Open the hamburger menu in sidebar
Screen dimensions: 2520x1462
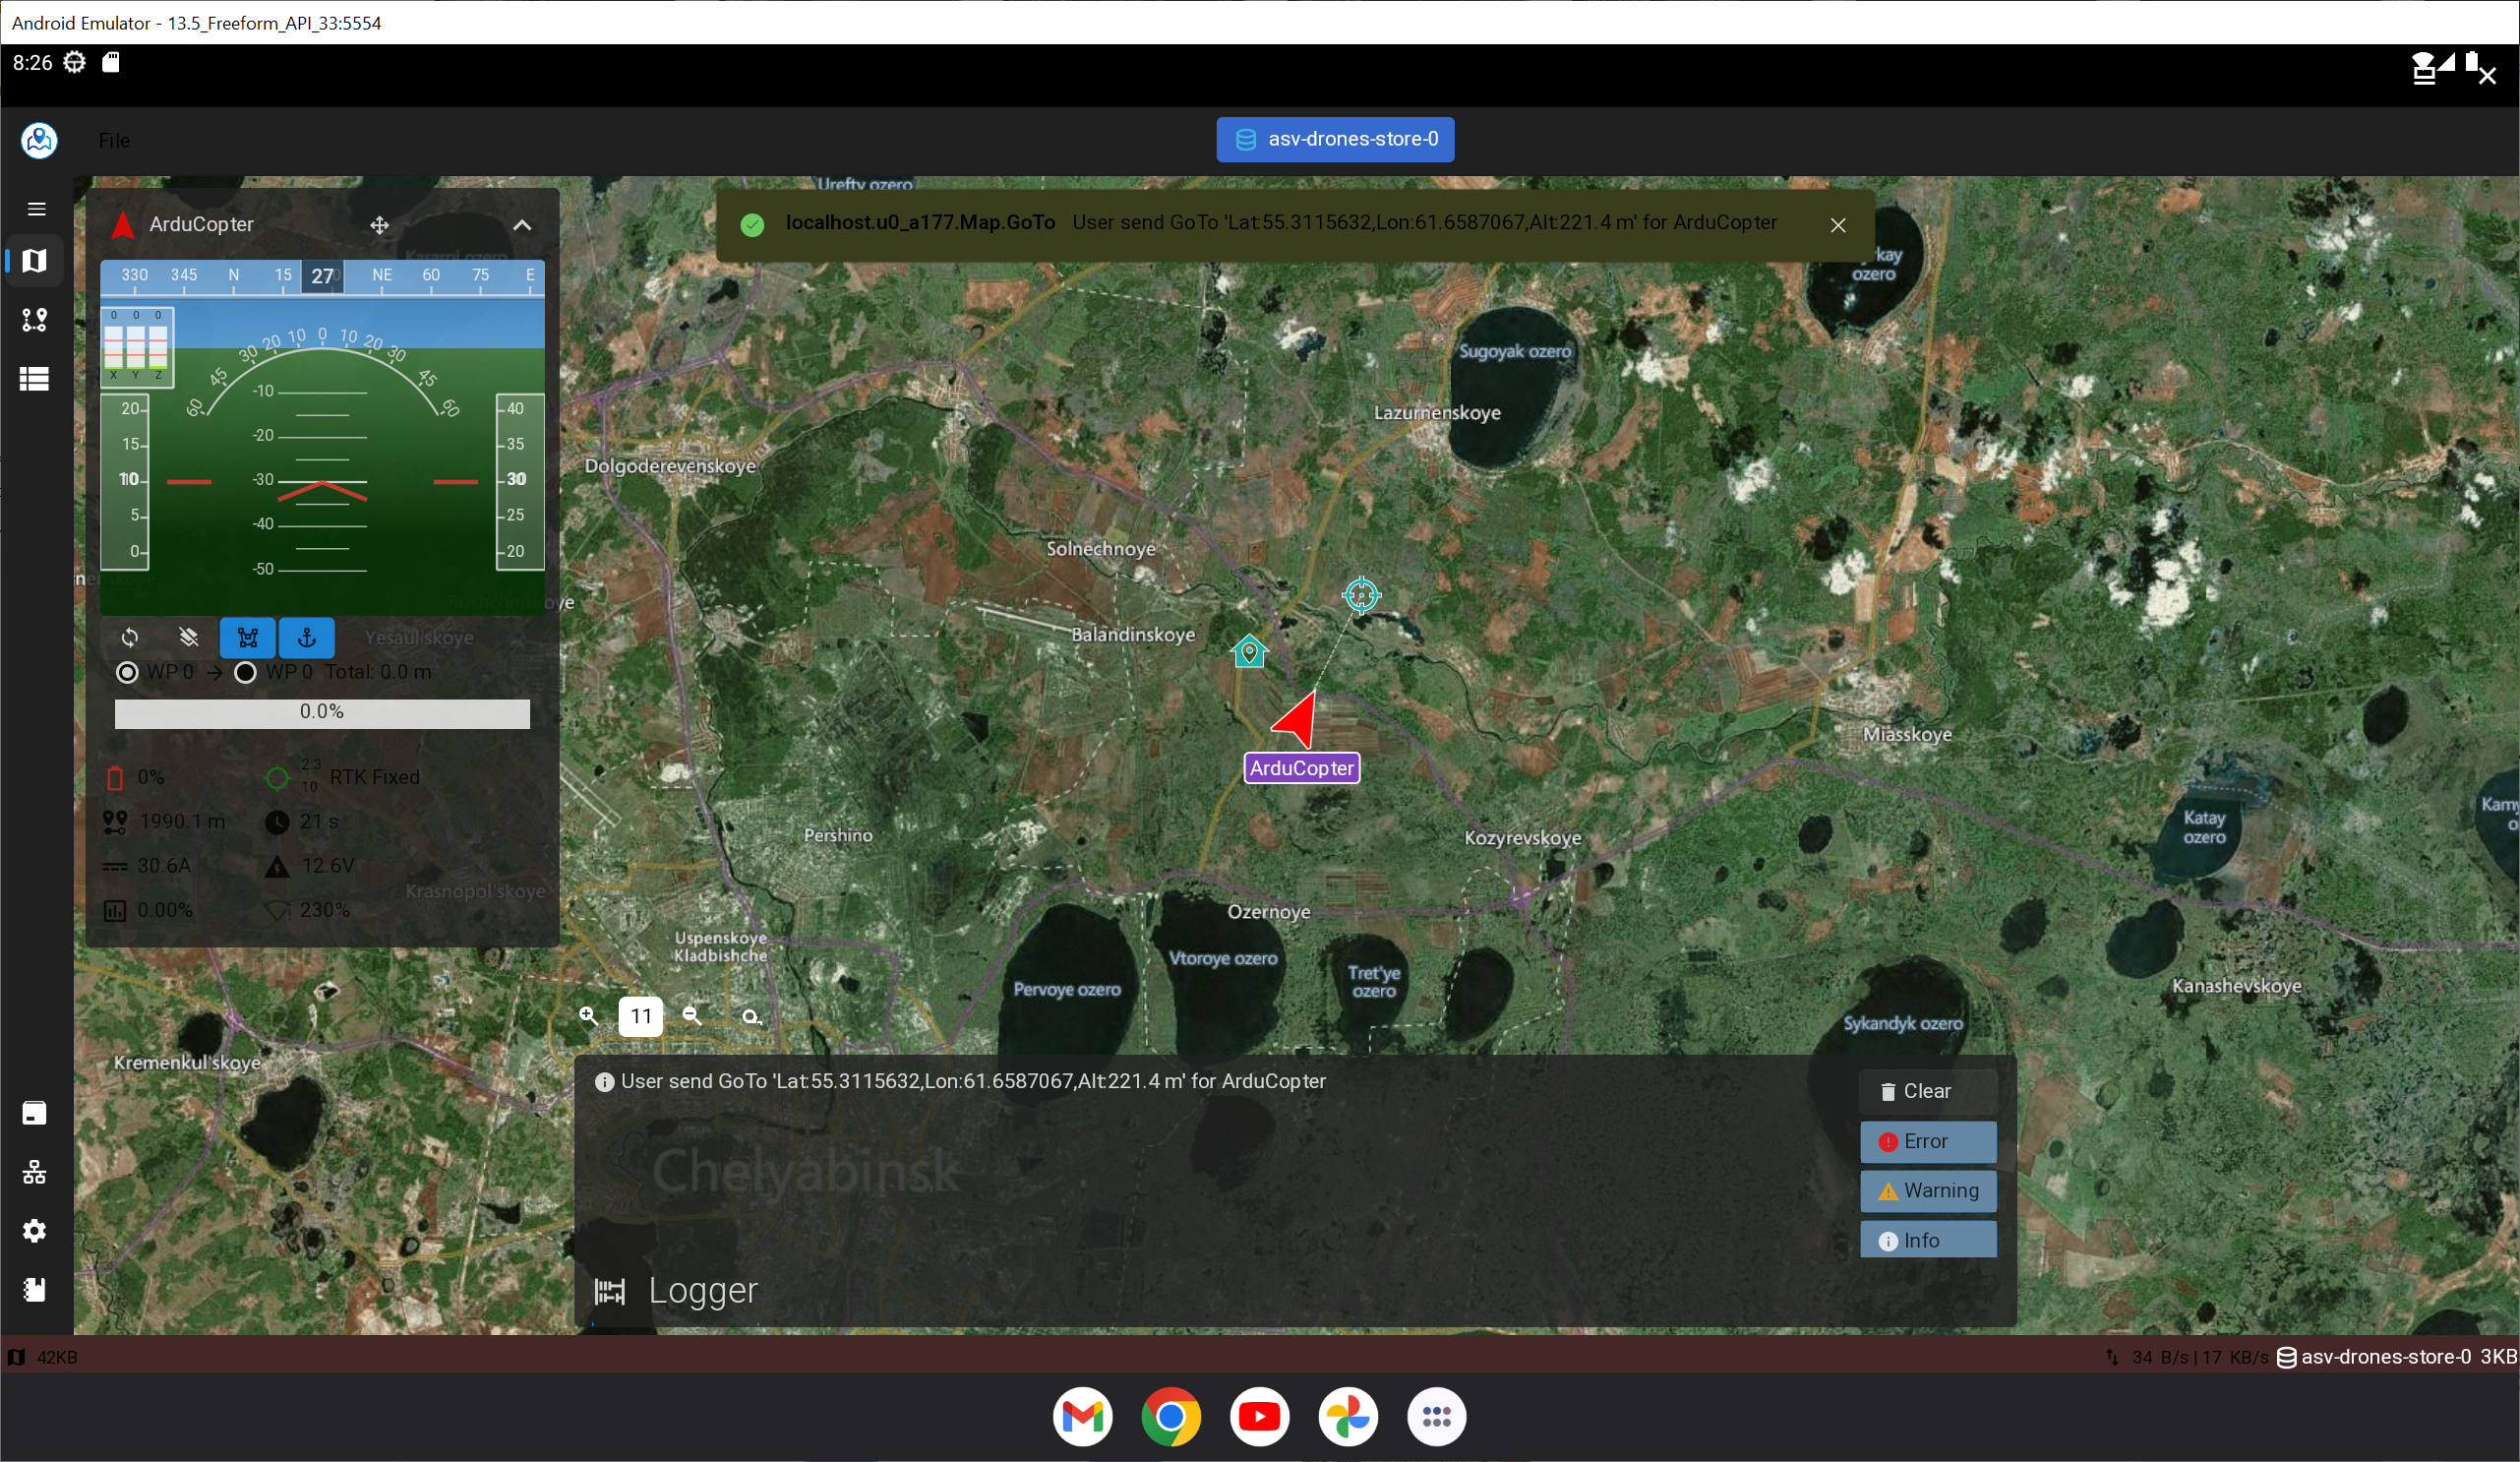[36, 209]
